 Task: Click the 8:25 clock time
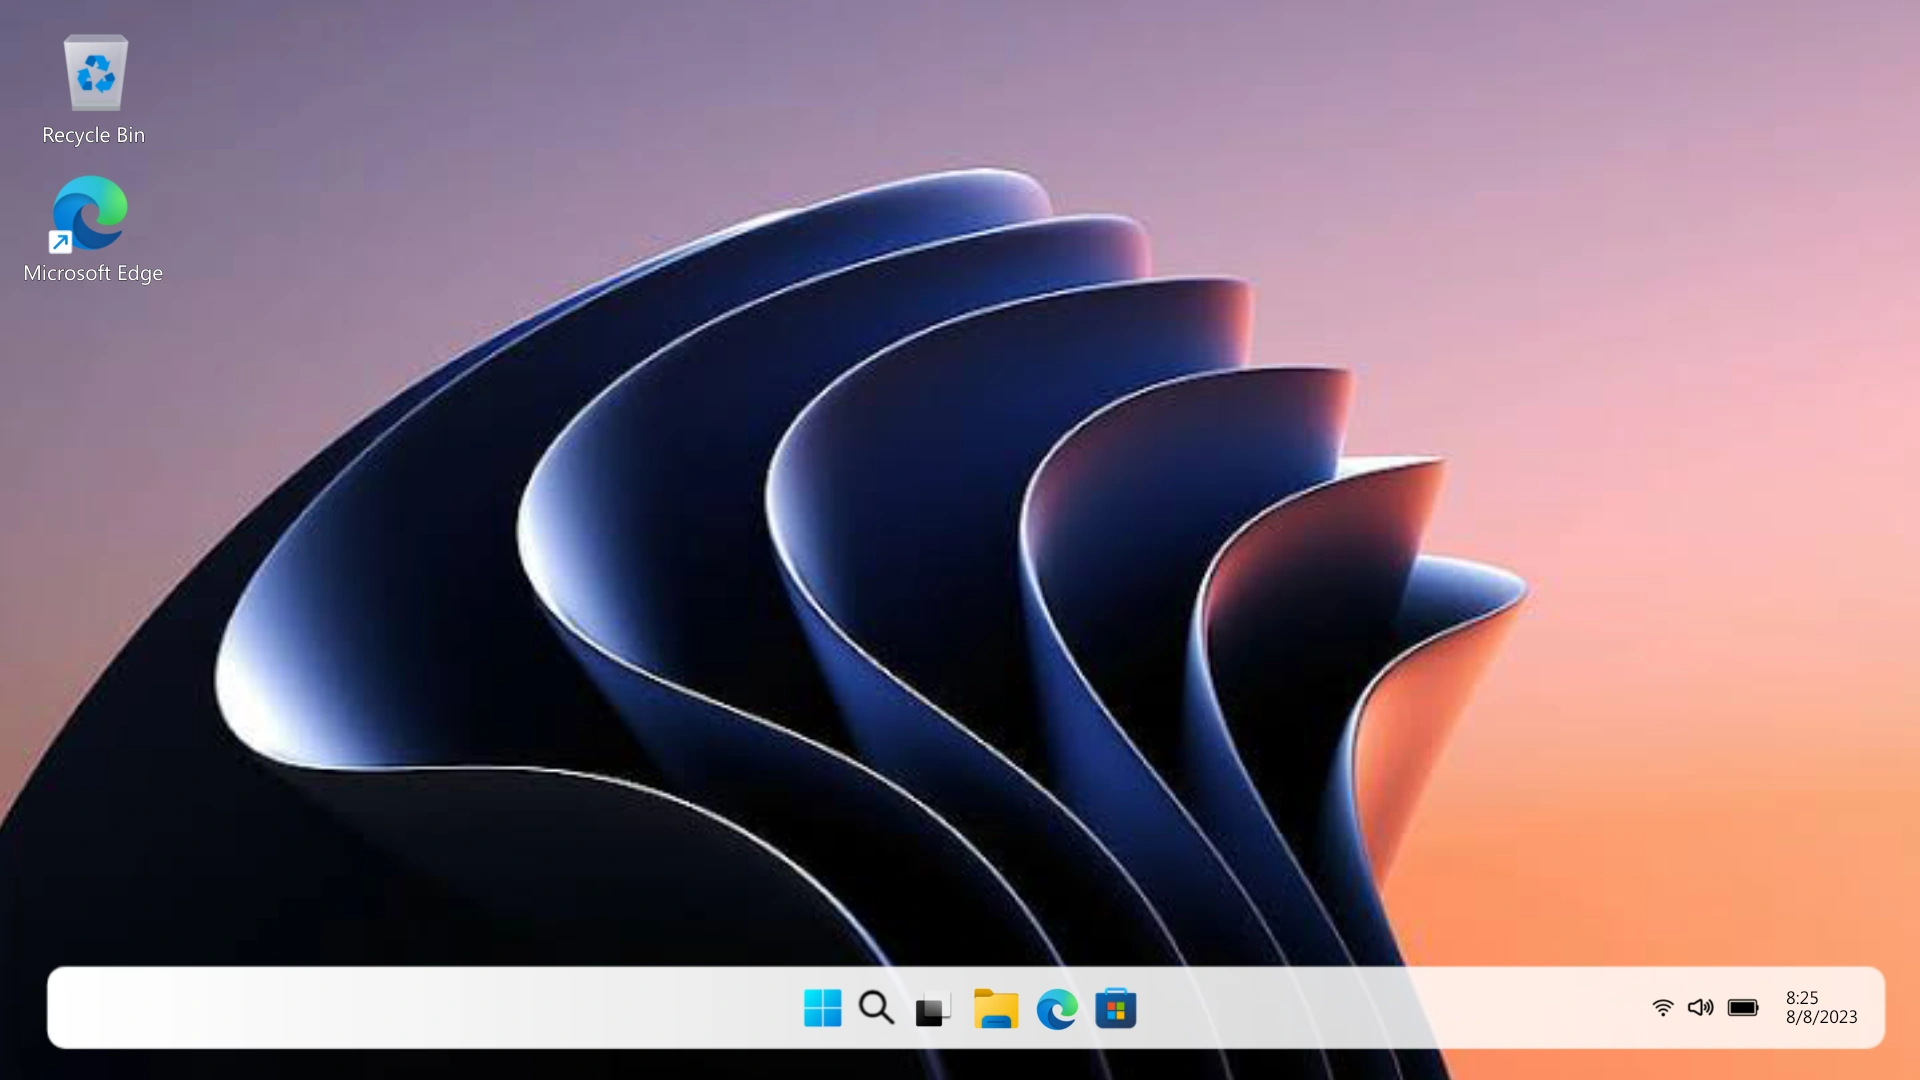tap(1802, 998)
